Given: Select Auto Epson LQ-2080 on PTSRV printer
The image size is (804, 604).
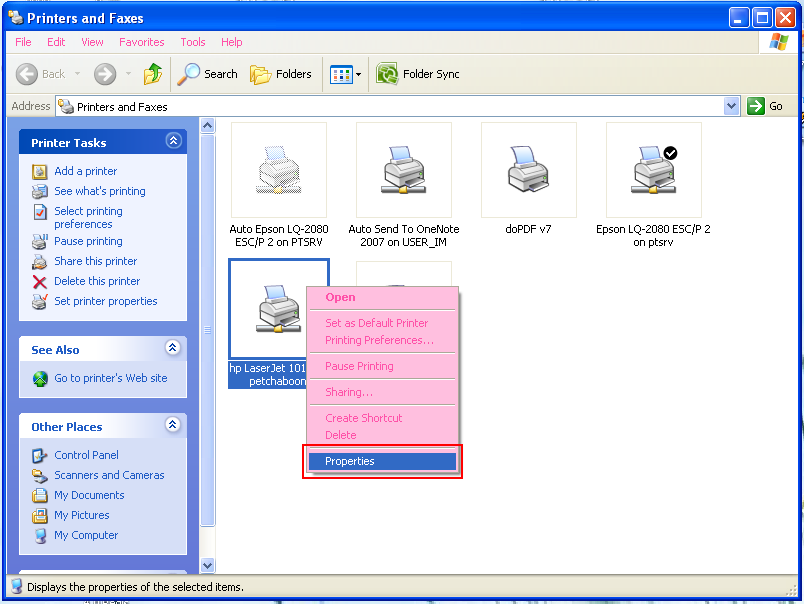Looking at the screenshot, I should coord(278,170).
